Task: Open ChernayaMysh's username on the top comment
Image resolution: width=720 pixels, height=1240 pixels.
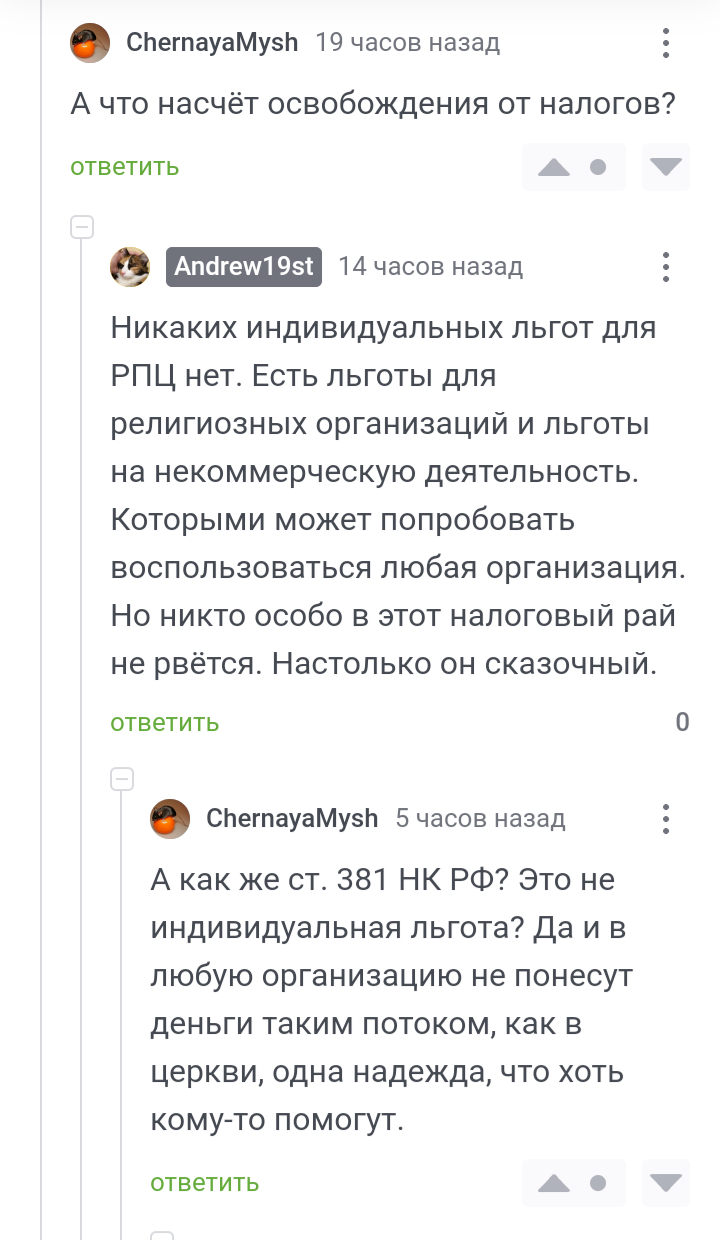Action: (x=212, y=43)
